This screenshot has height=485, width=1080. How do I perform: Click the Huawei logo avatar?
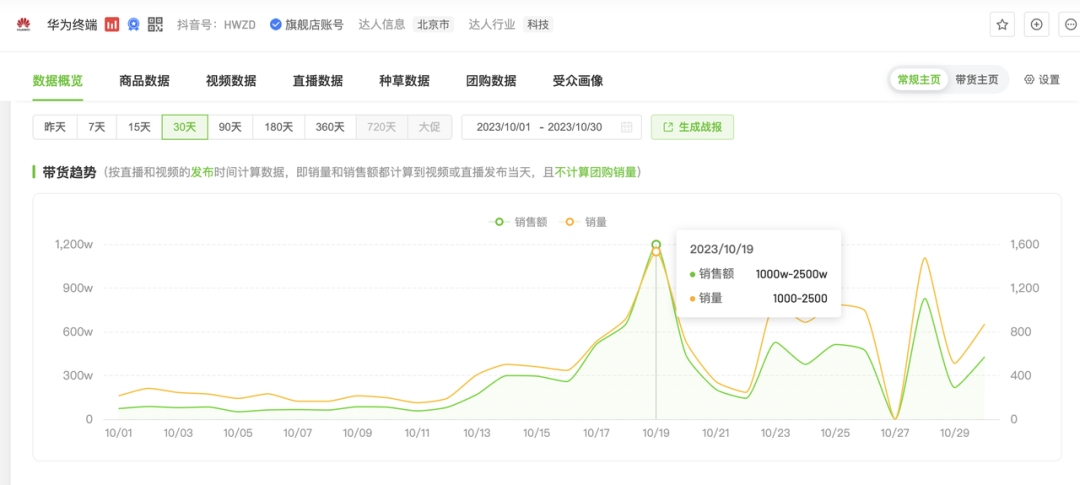pyautogui.click(x=23, y=24)
